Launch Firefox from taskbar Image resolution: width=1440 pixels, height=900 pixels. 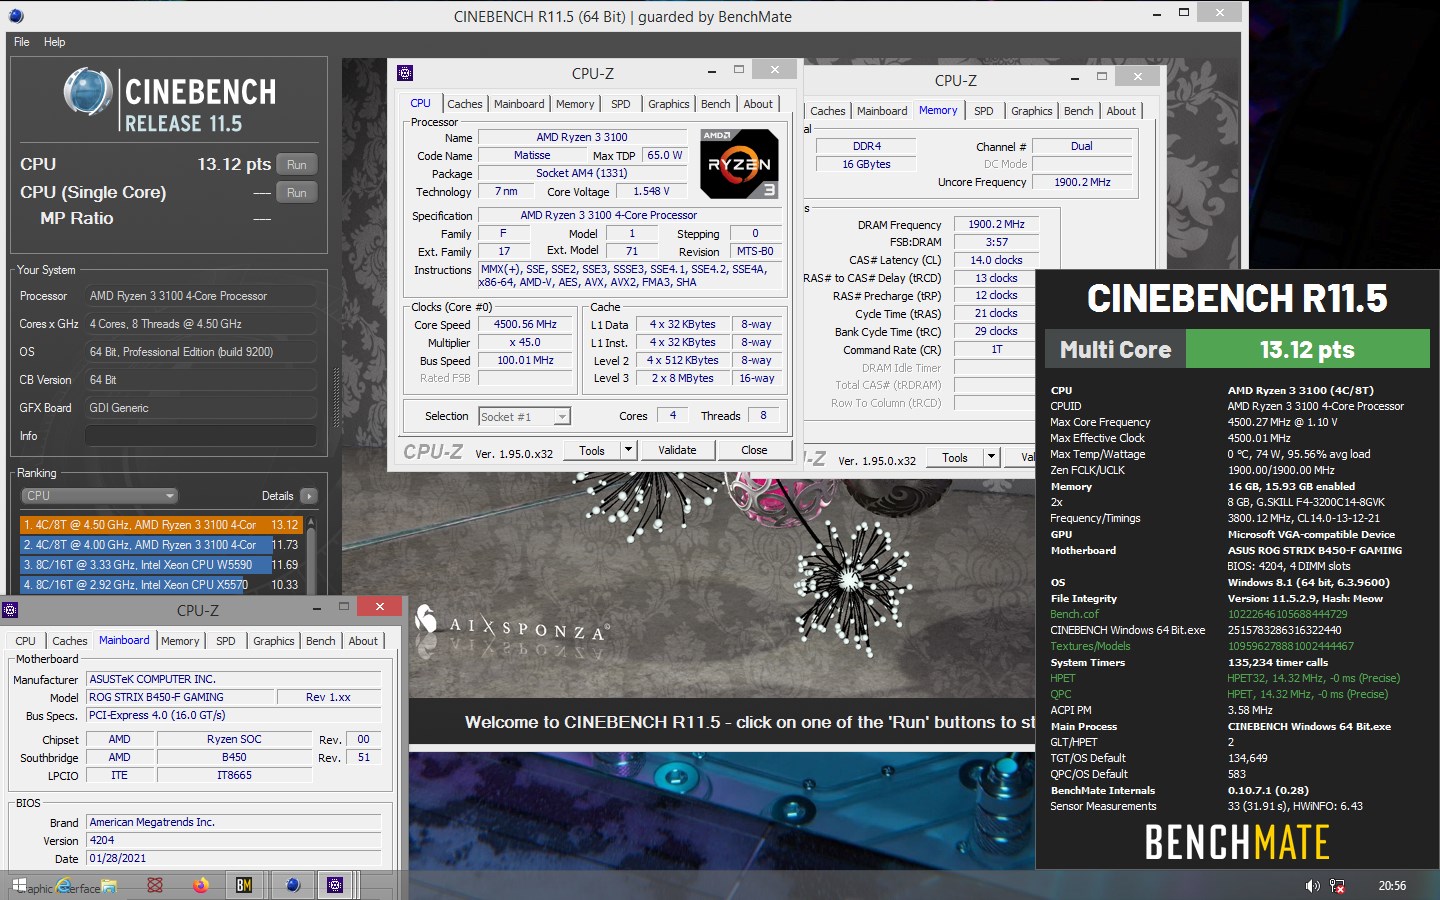tap(200, 885)
